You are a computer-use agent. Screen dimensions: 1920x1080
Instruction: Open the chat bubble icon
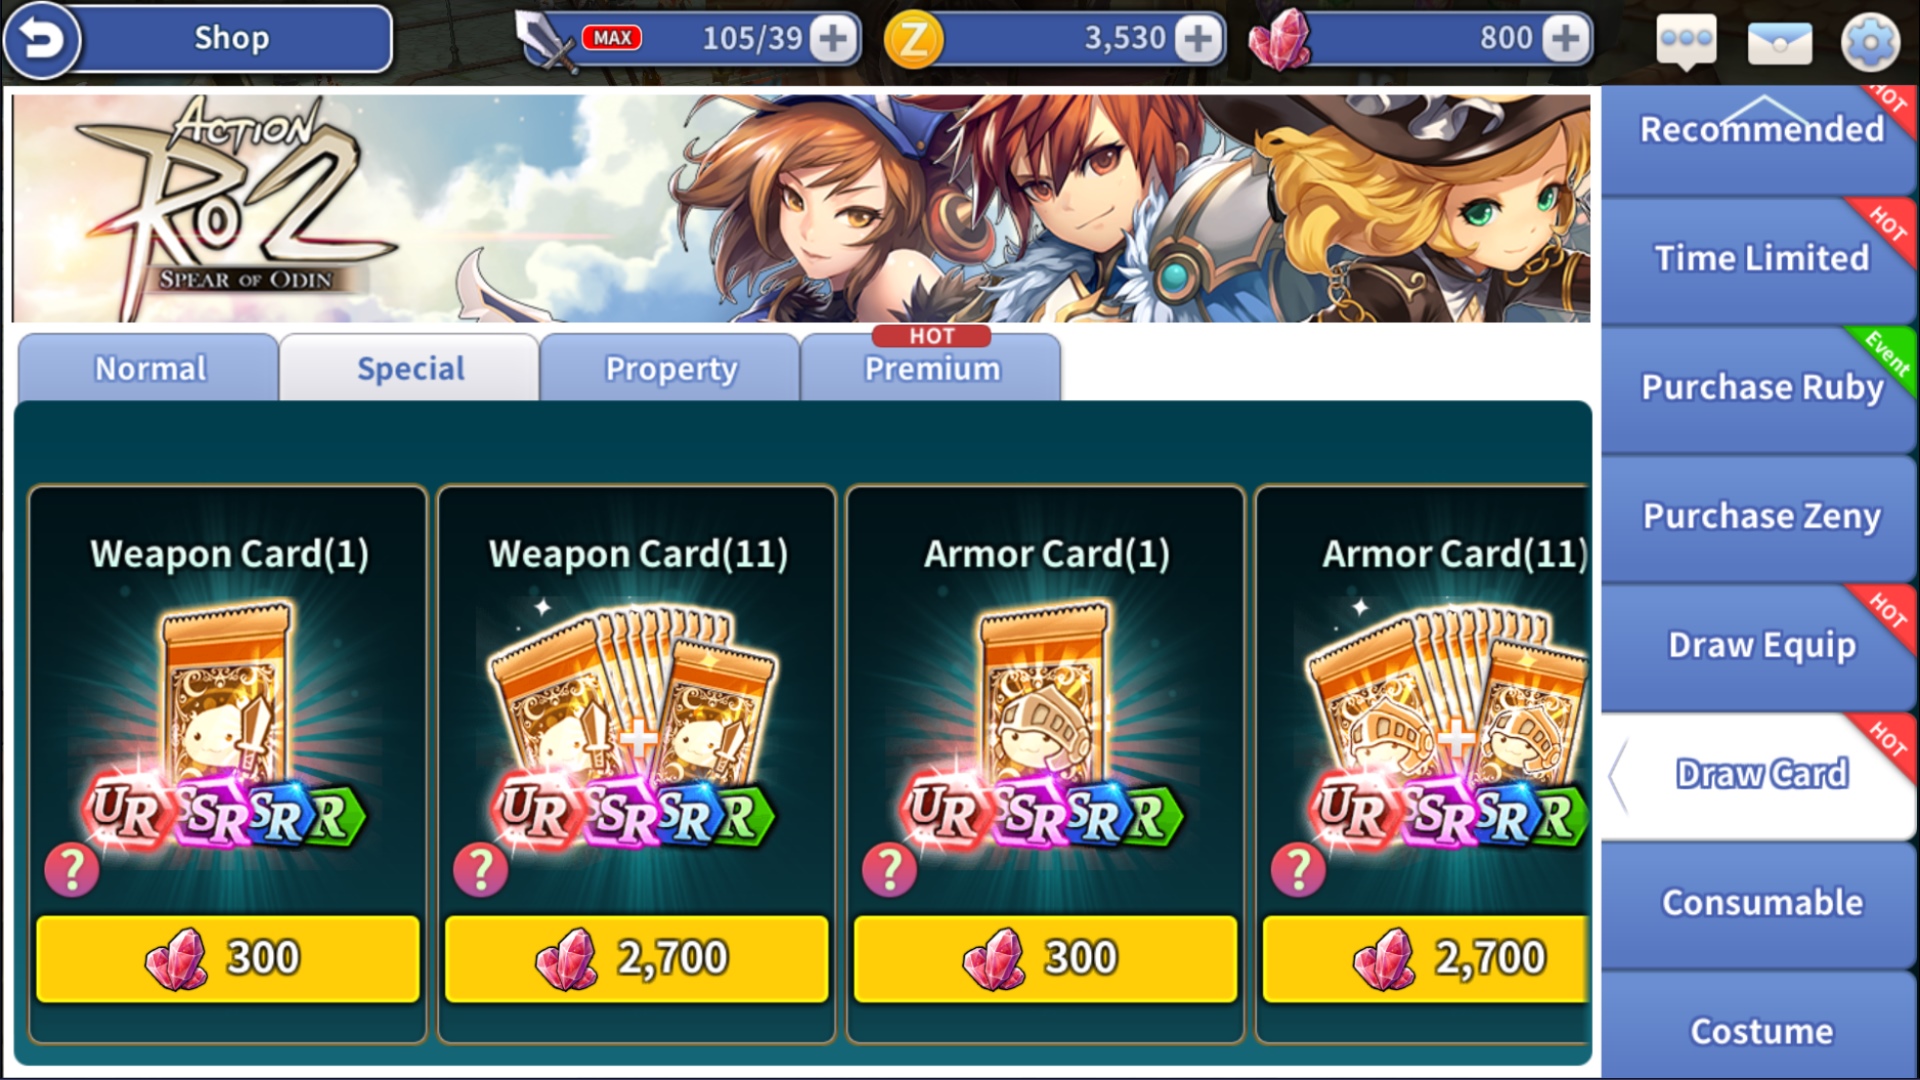pos(1686,42)
